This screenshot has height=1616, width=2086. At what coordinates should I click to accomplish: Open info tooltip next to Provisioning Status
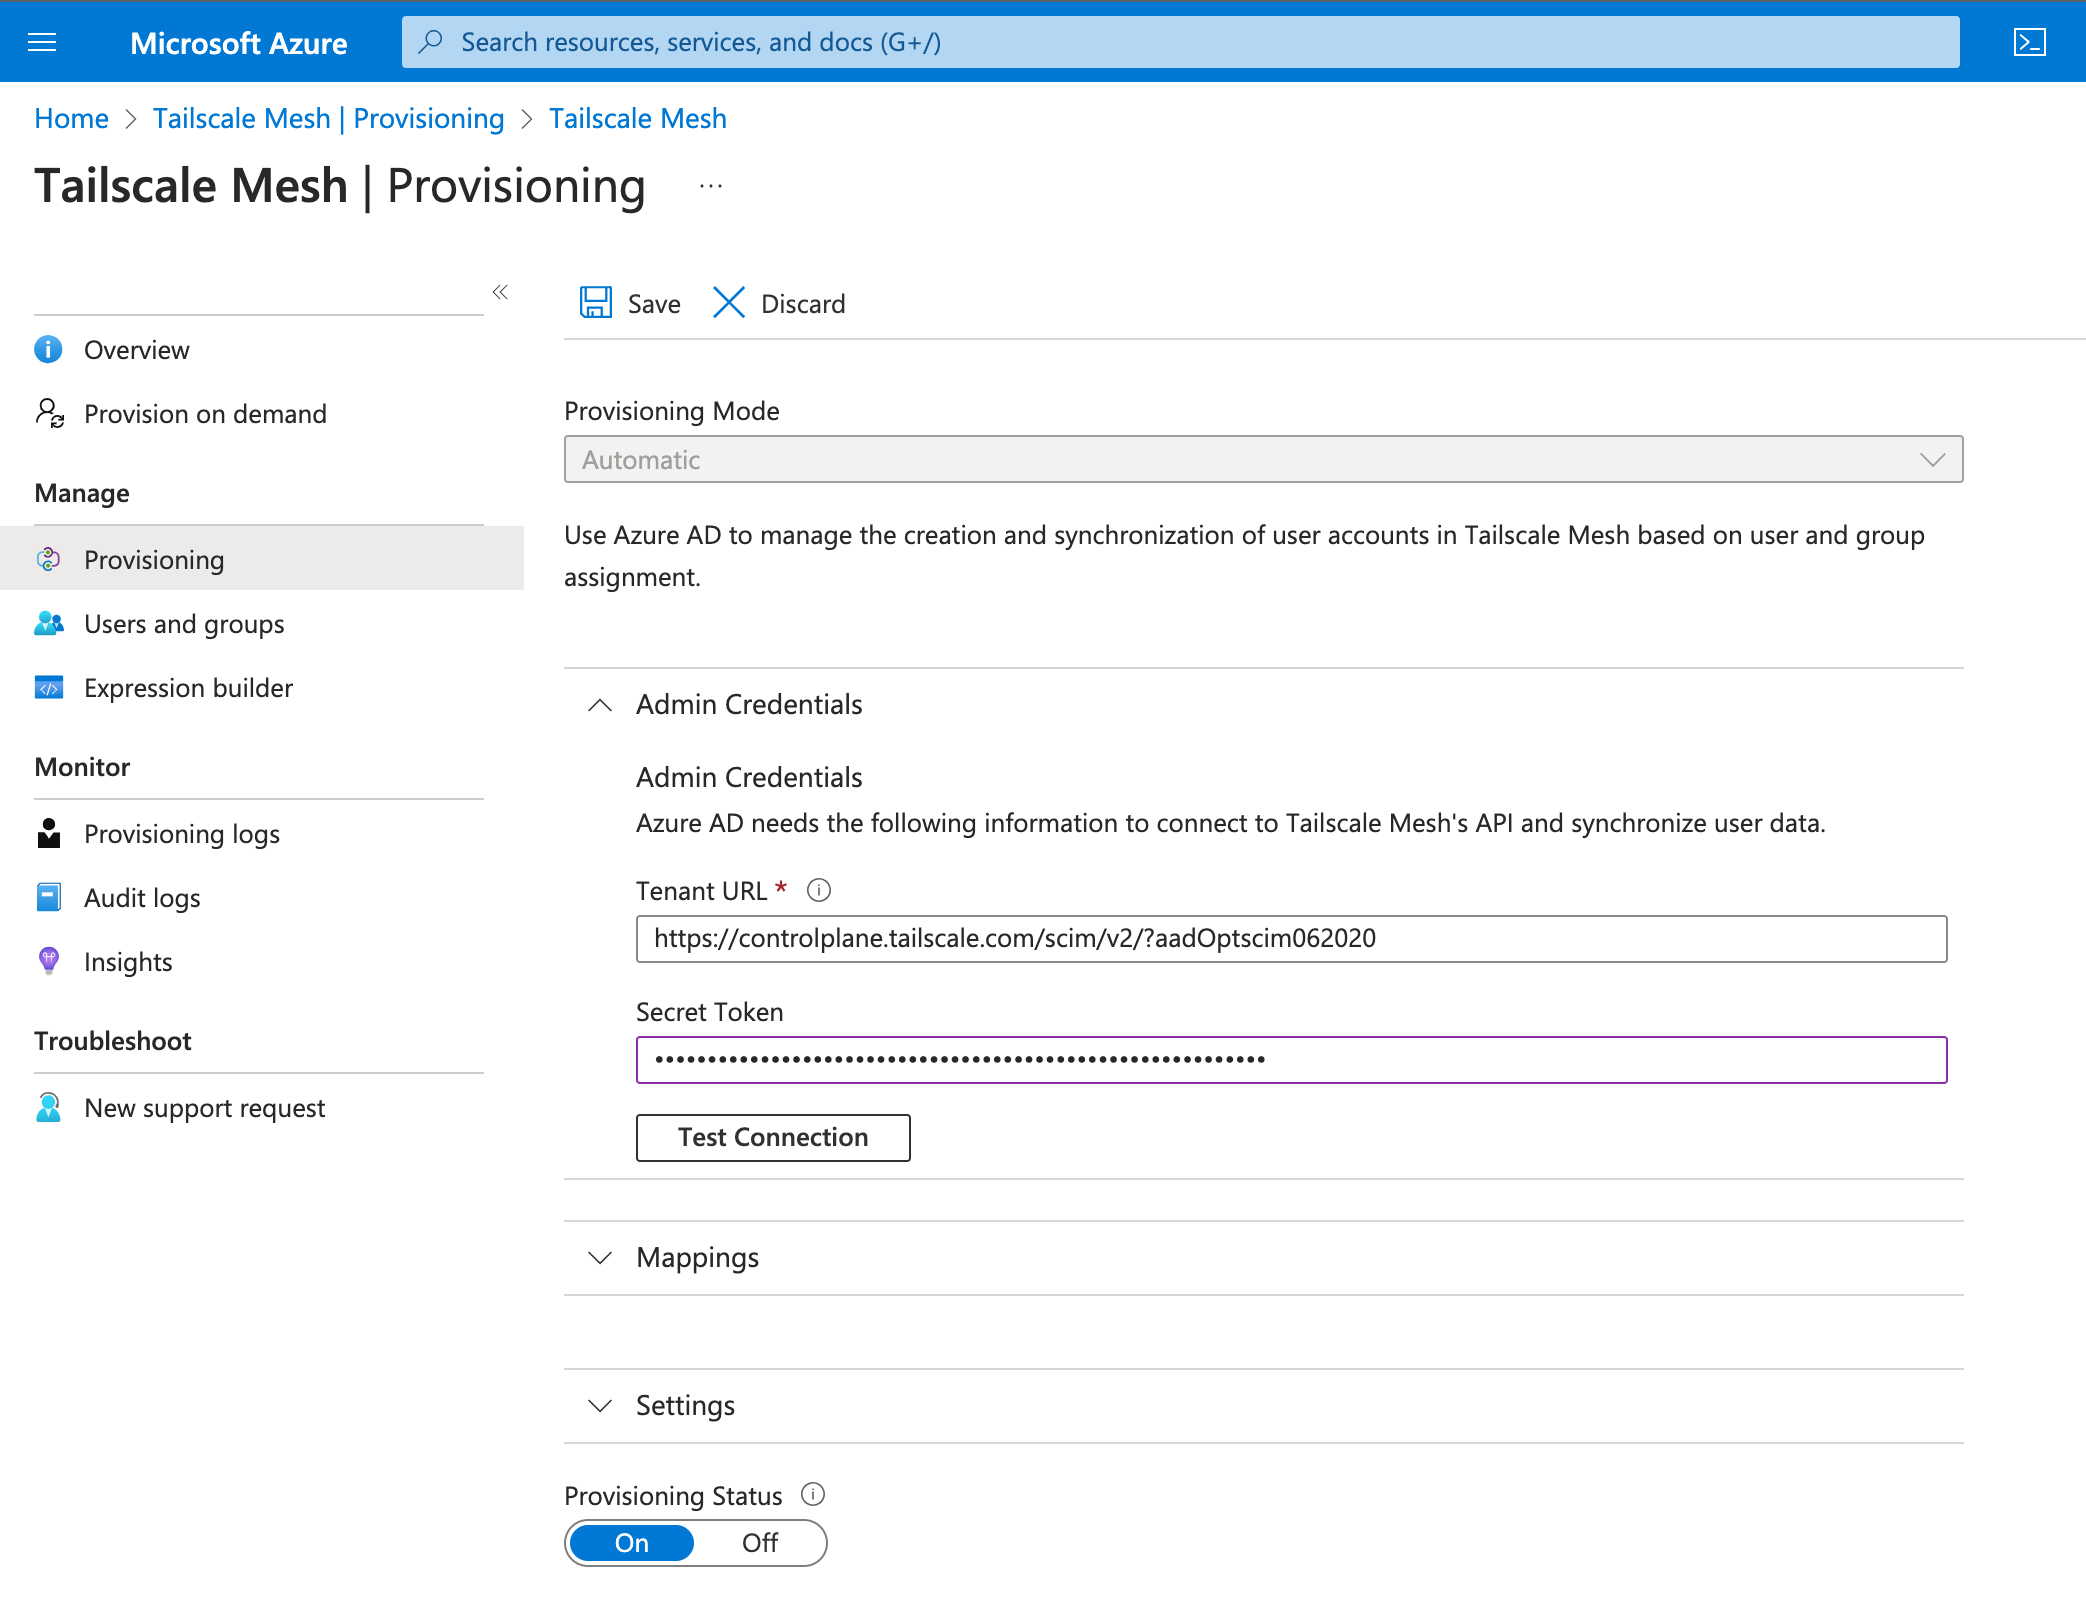tap(813, 1494)
